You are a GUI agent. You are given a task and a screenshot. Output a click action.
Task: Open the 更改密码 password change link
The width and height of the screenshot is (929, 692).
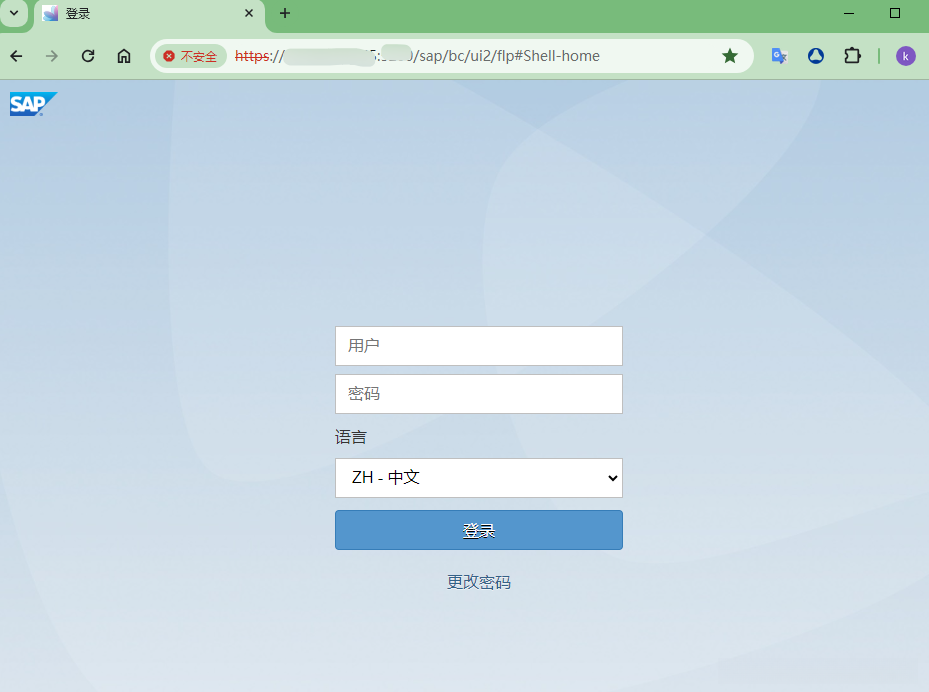[478, 582]
